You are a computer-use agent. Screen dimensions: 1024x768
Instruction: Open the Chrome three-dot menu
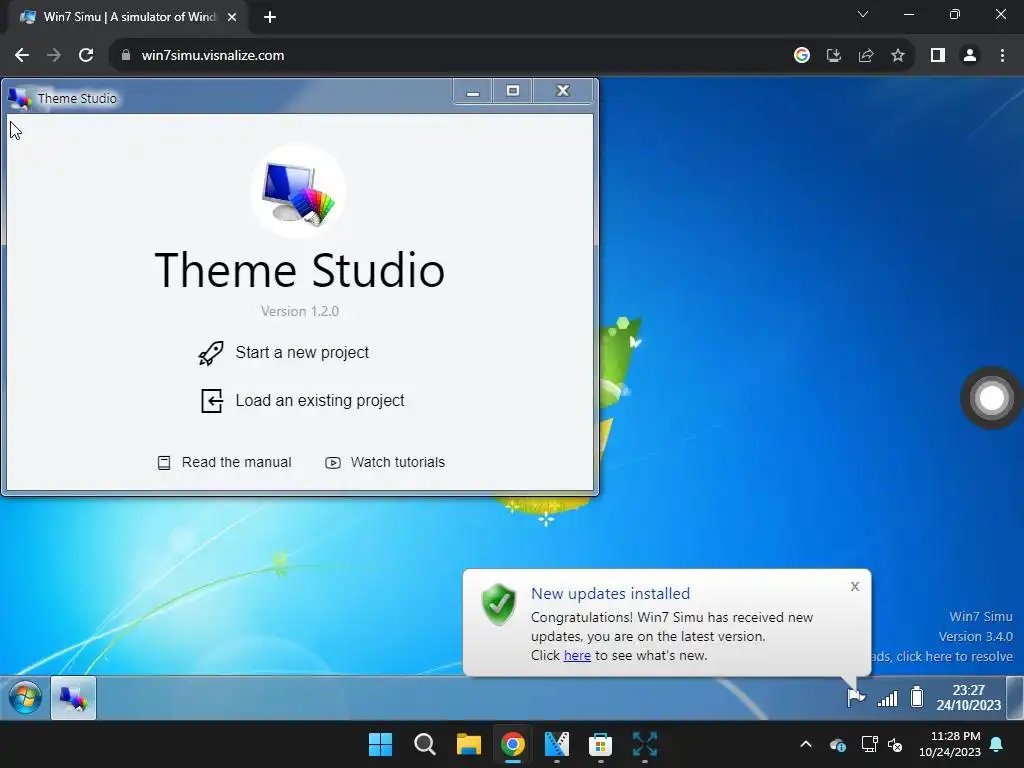tap(1002, 56)
